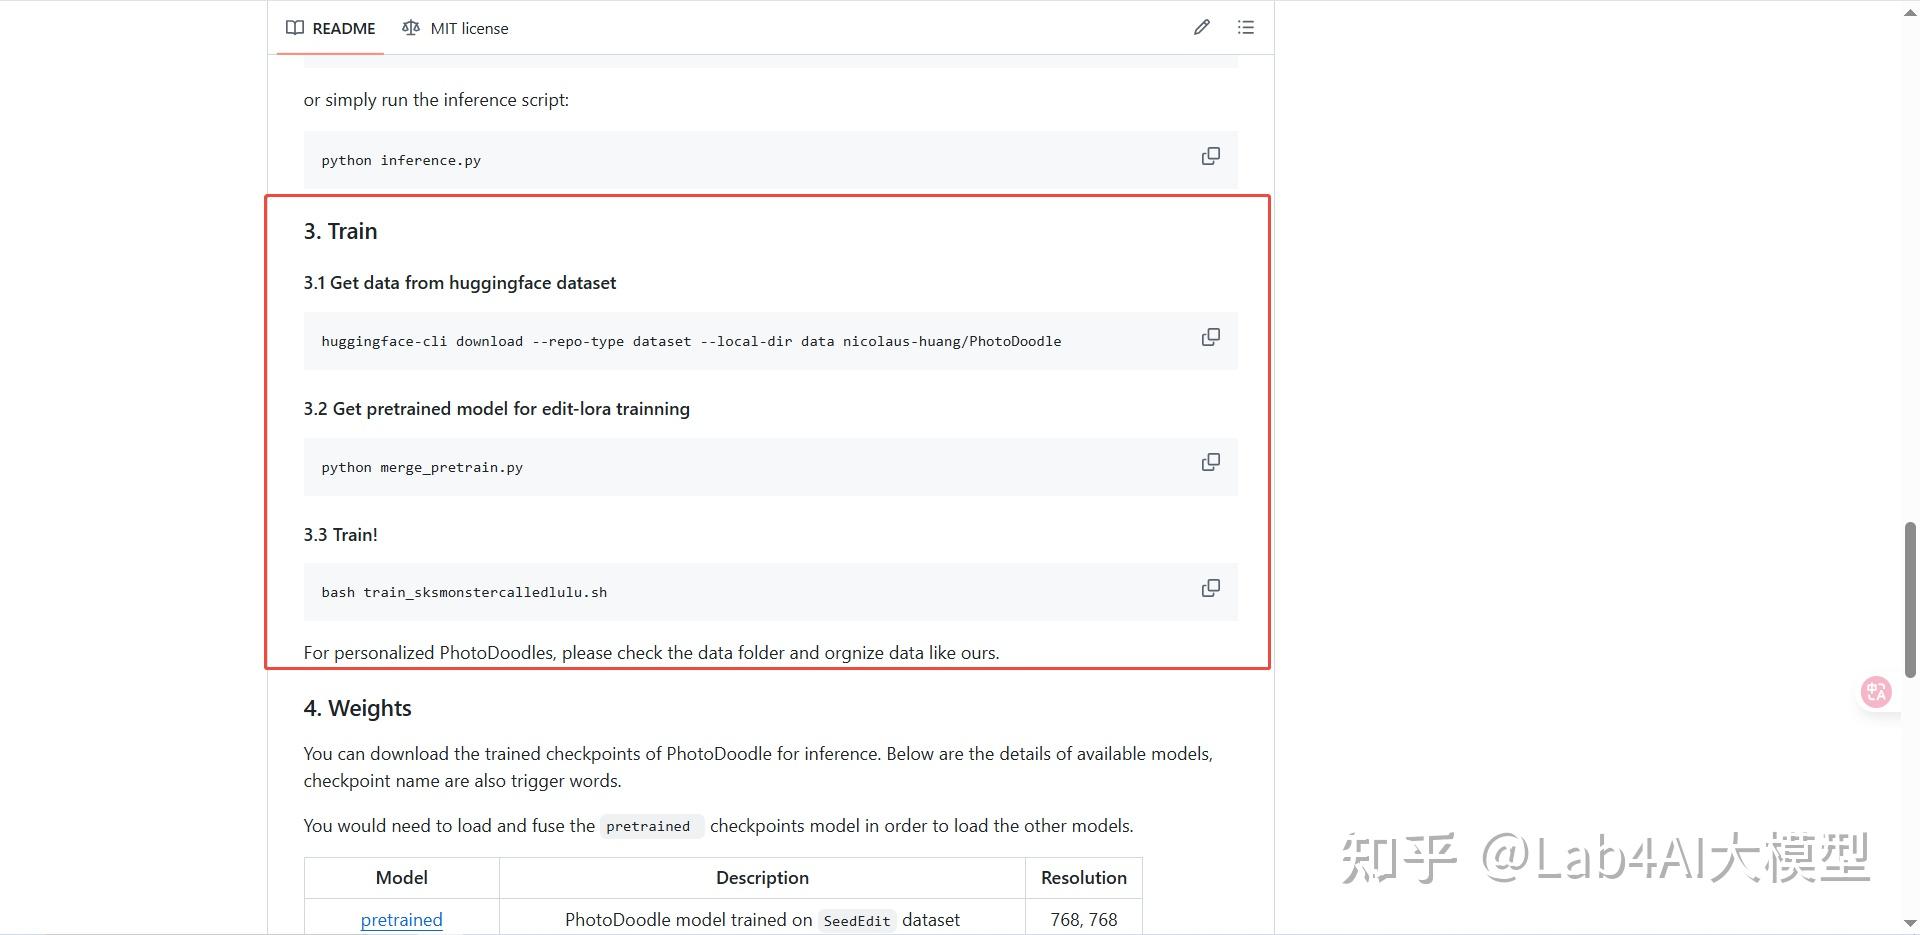Click the pencil edit file icon
This screenshot has width=1920, height=935.
point(1201,28)
